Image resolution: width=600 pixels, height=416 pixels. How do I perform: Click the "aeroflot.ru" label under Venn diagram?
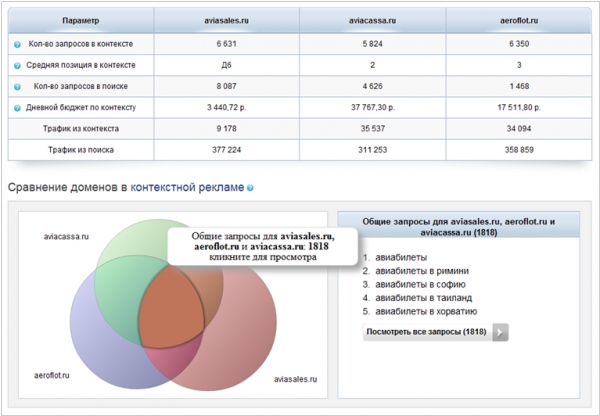tap(52, 375)
